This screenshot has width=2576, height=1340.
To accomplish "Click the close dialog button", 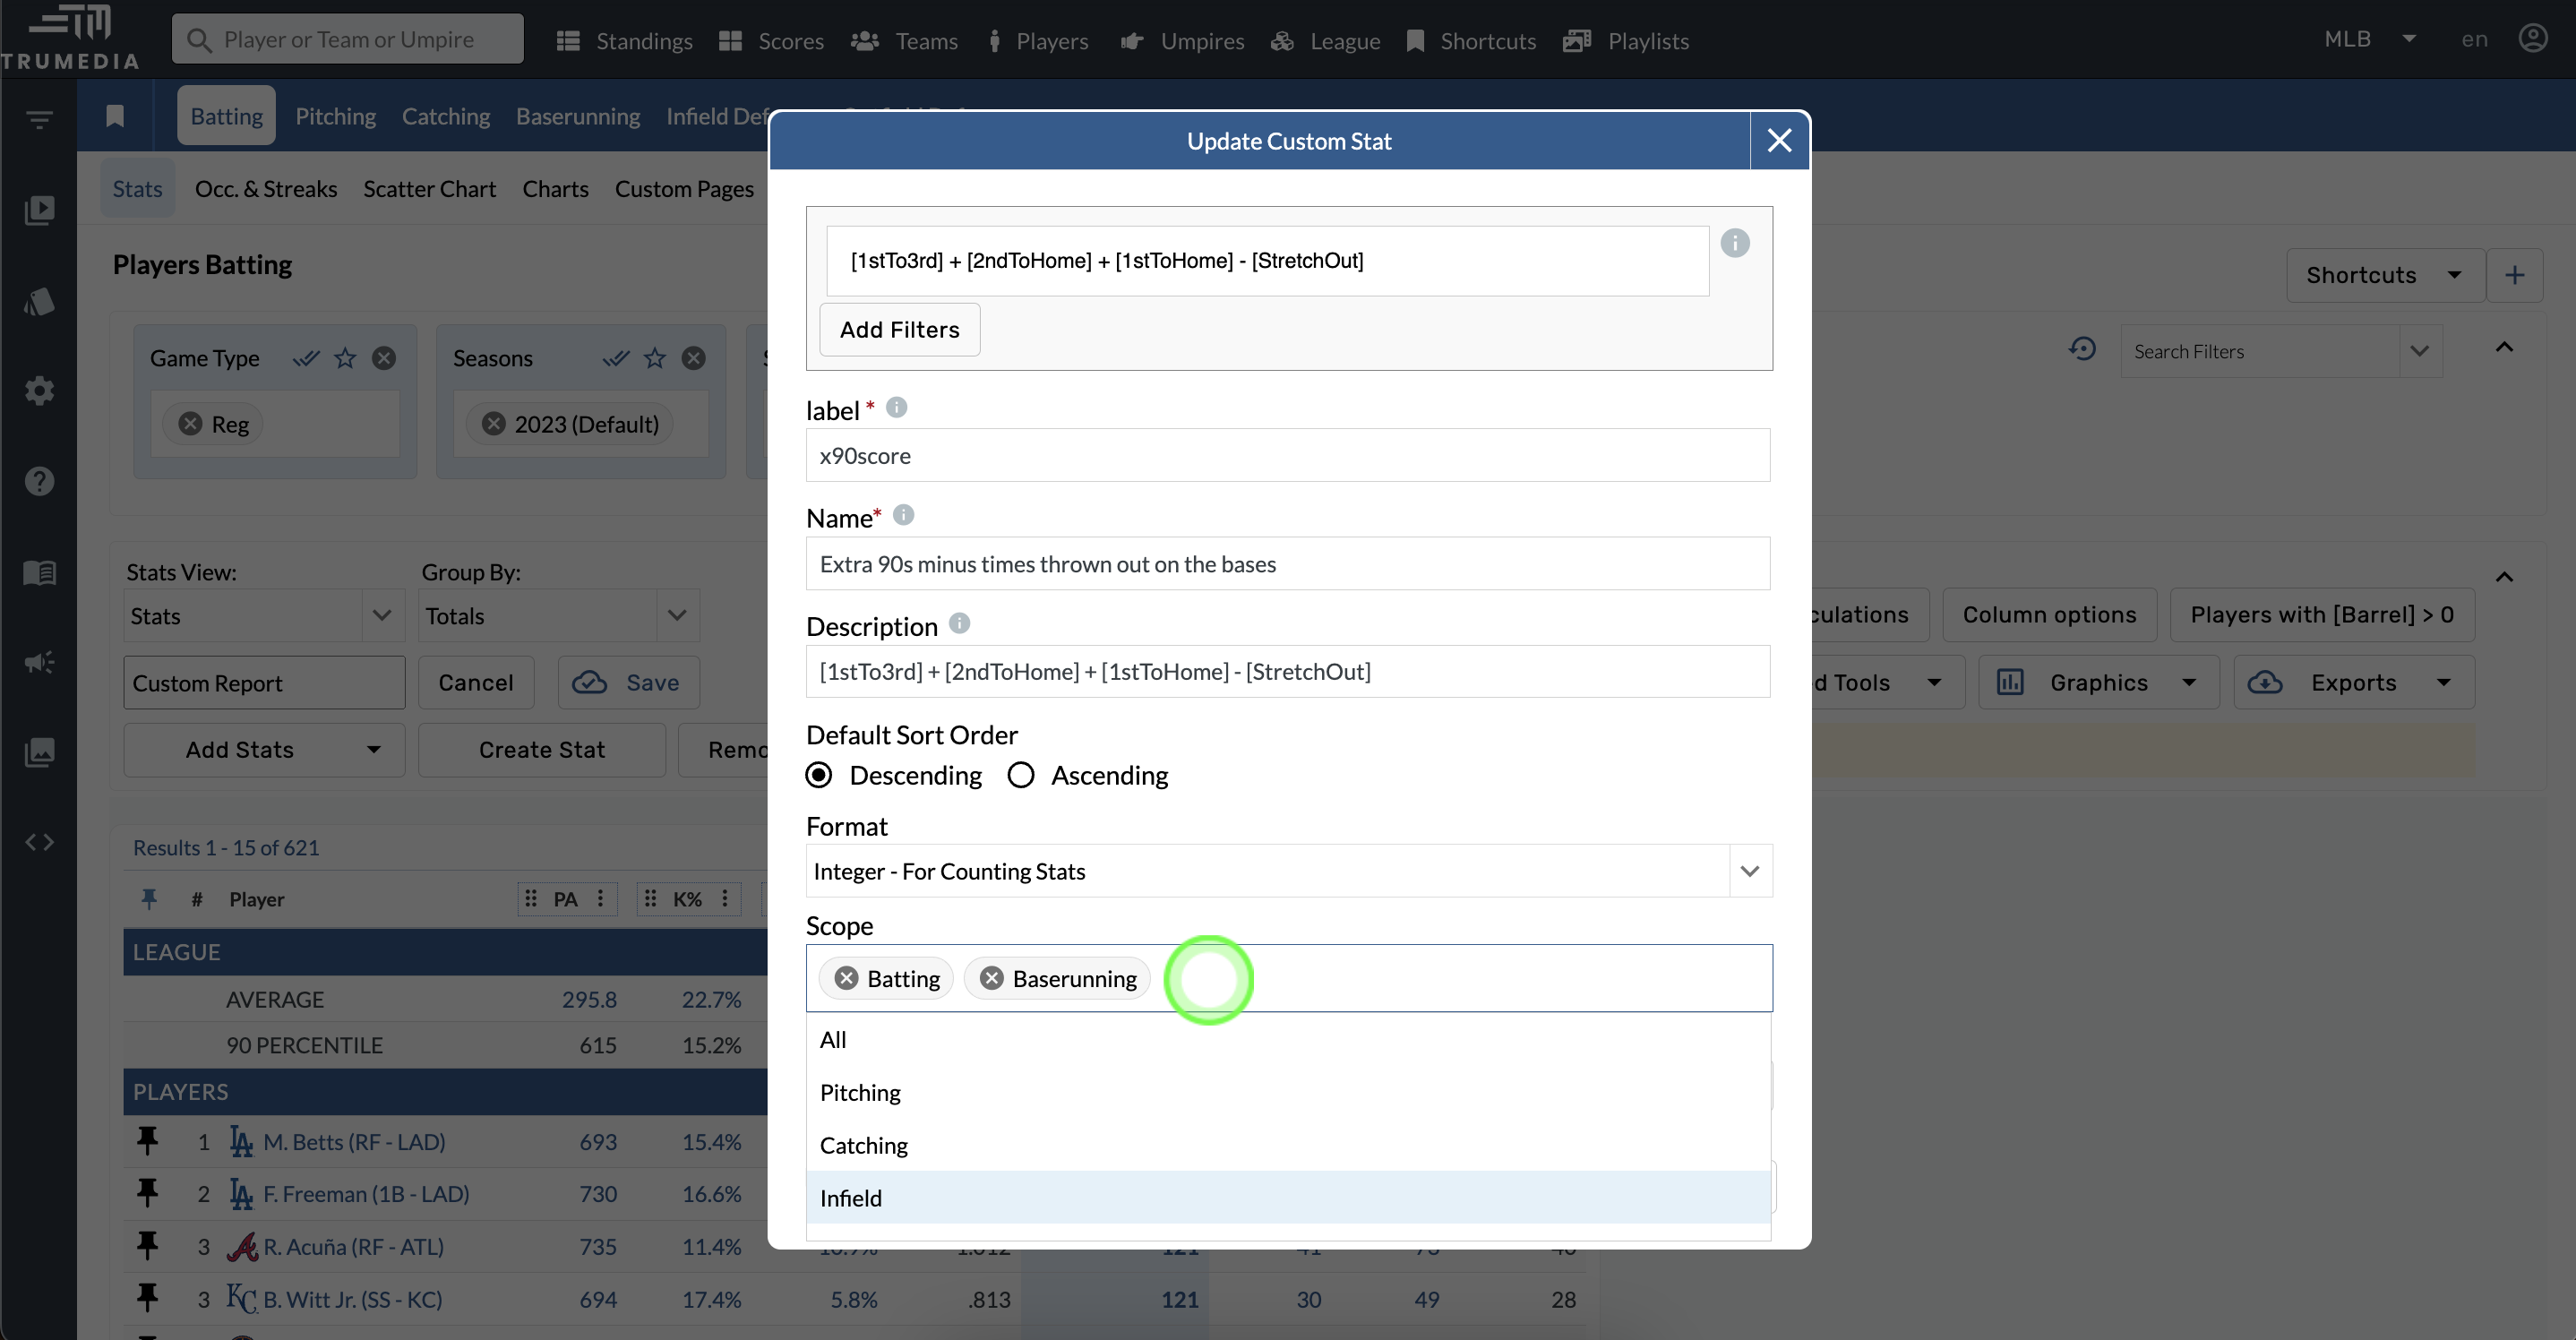I will pyautogui.click(x=1779, y=140).
